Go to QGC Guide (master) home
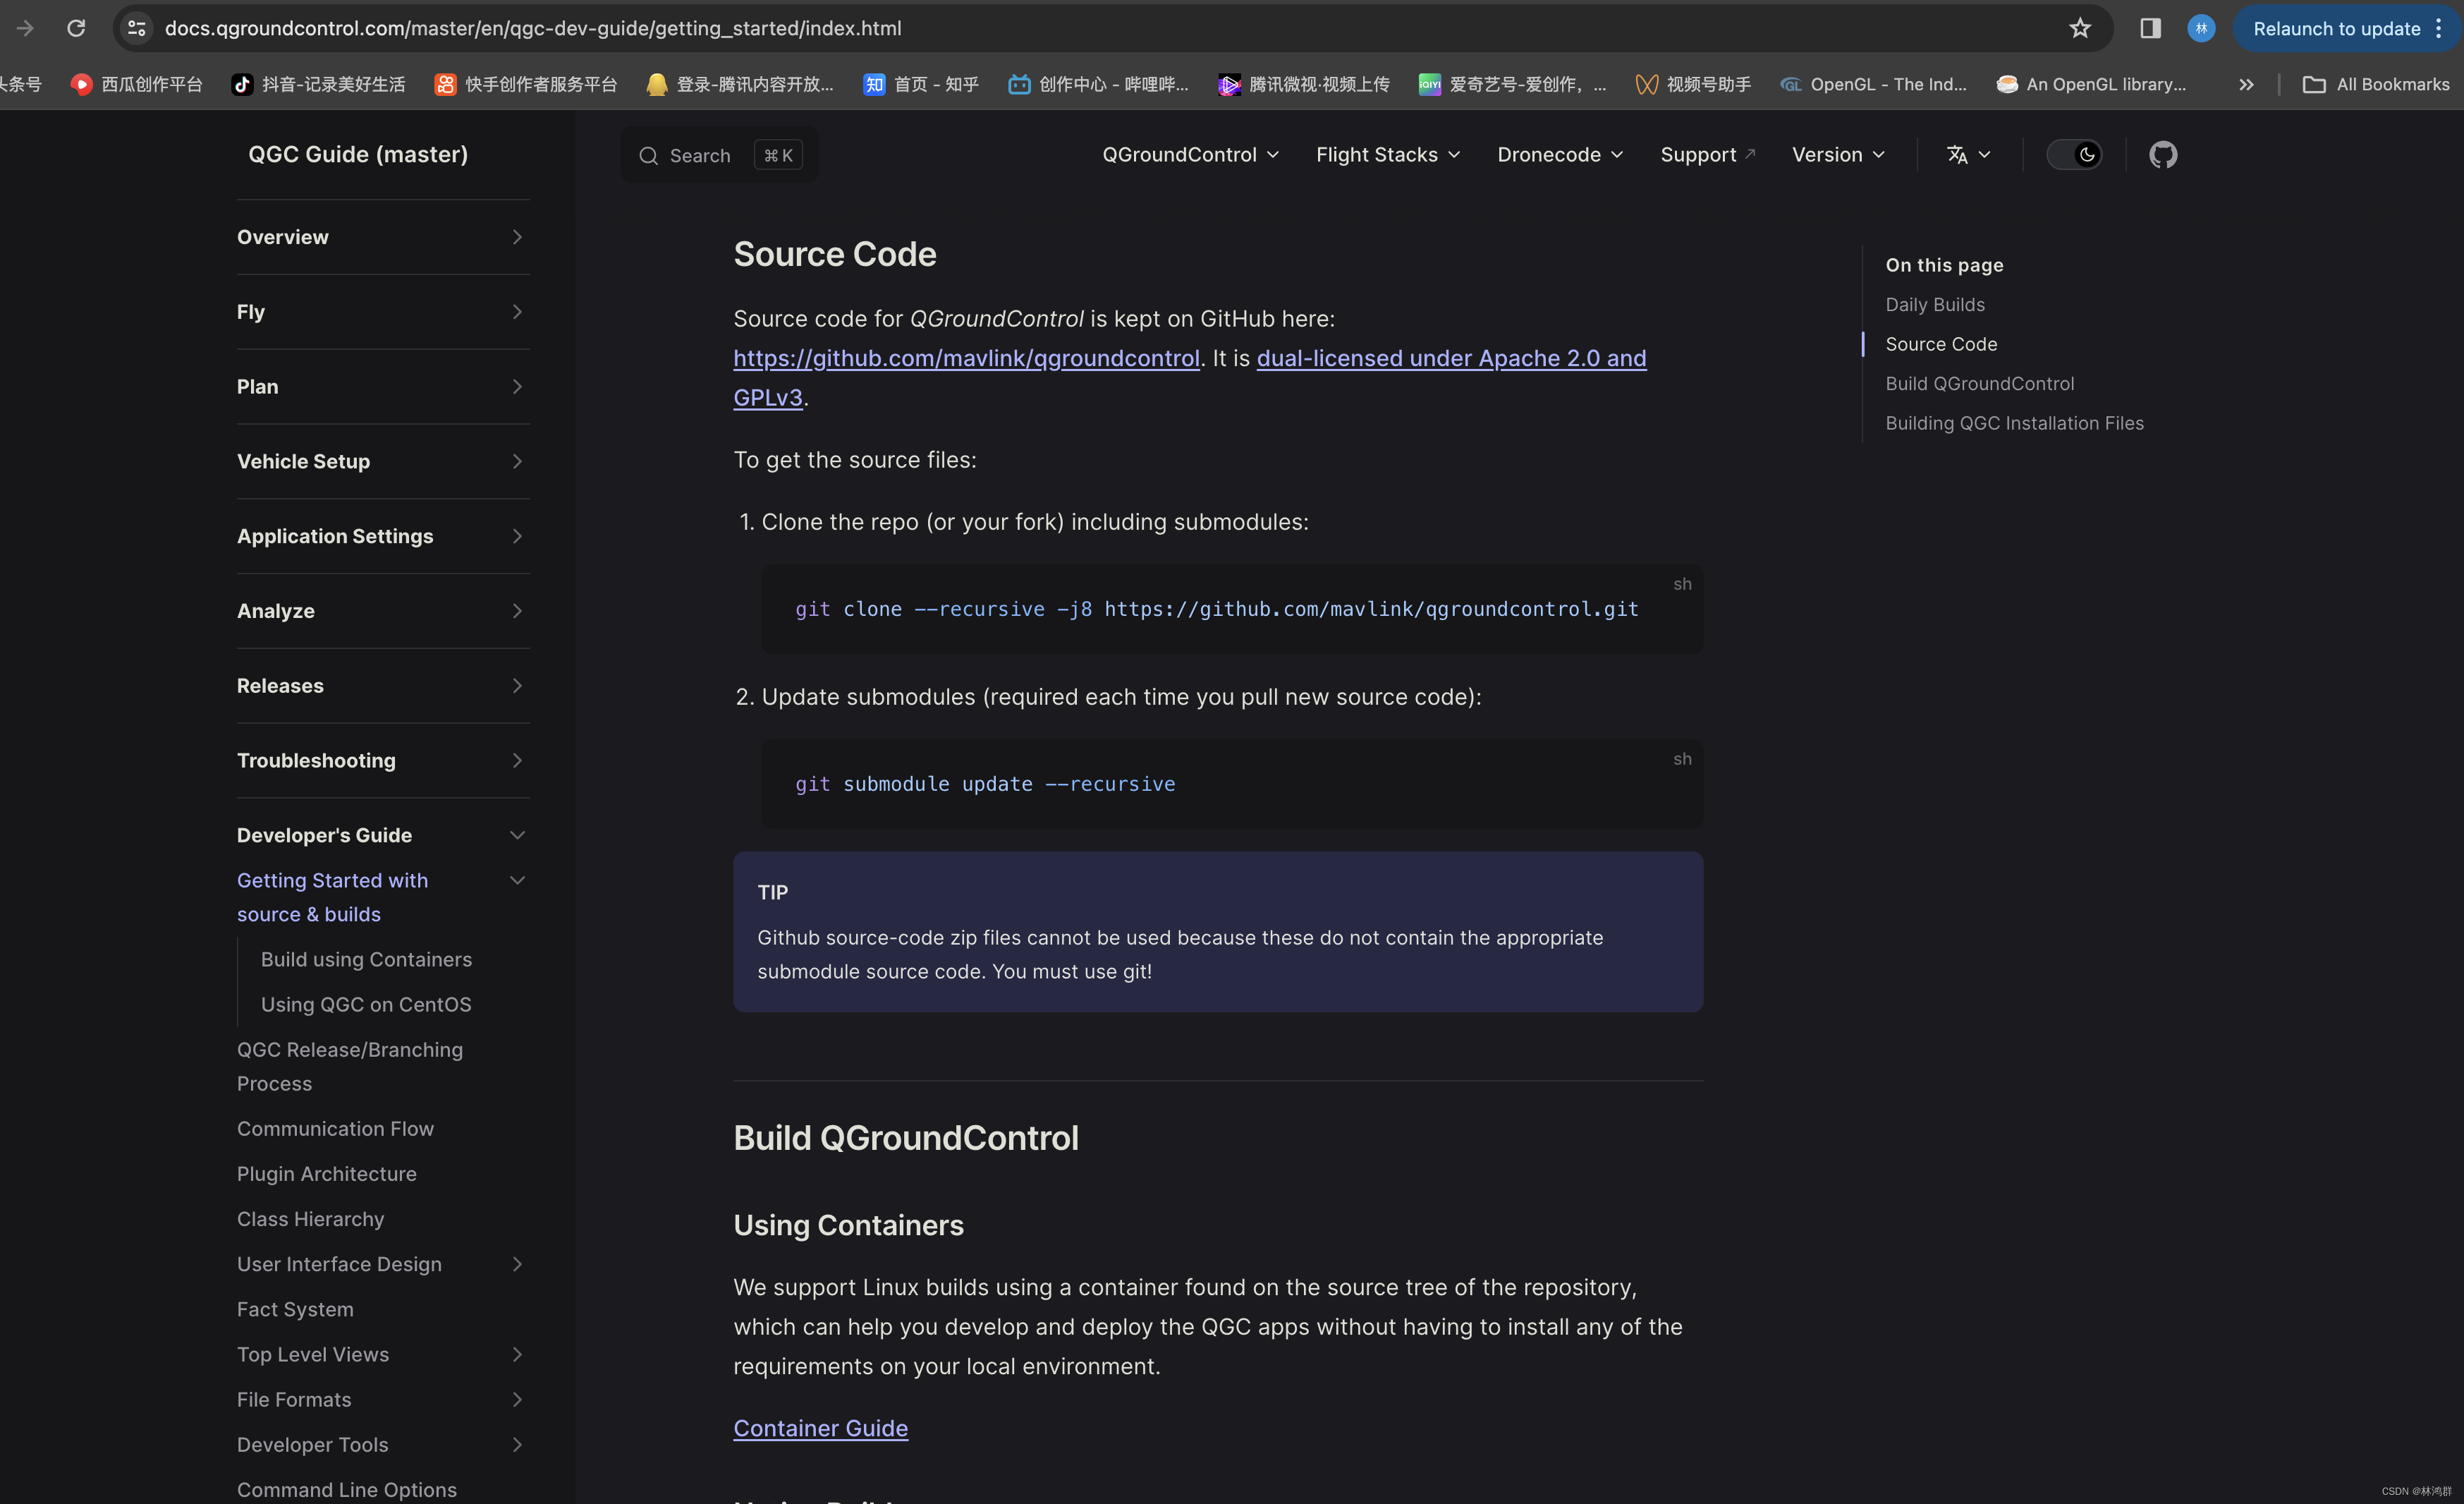Screen dimensions: 2464x1504 358,154
